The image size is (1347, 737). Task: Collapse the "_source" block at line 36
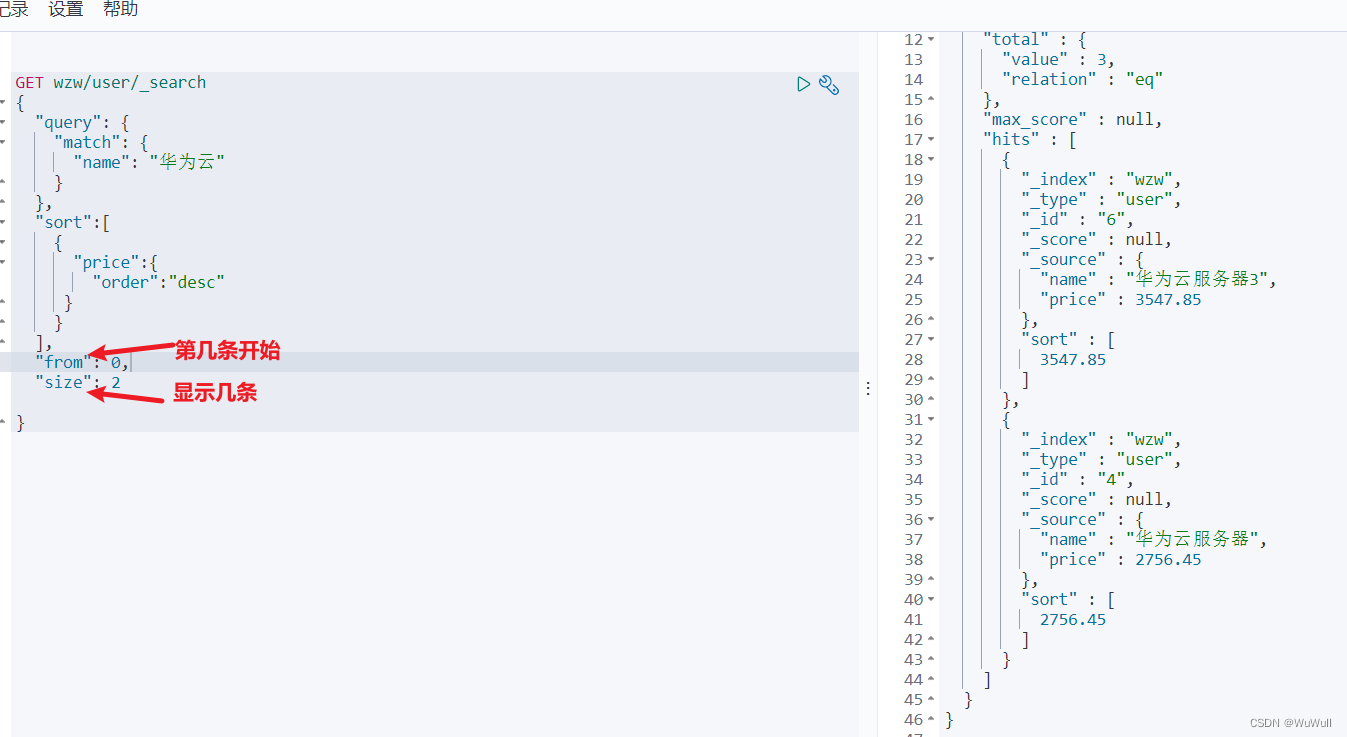[x=932, y=520]
